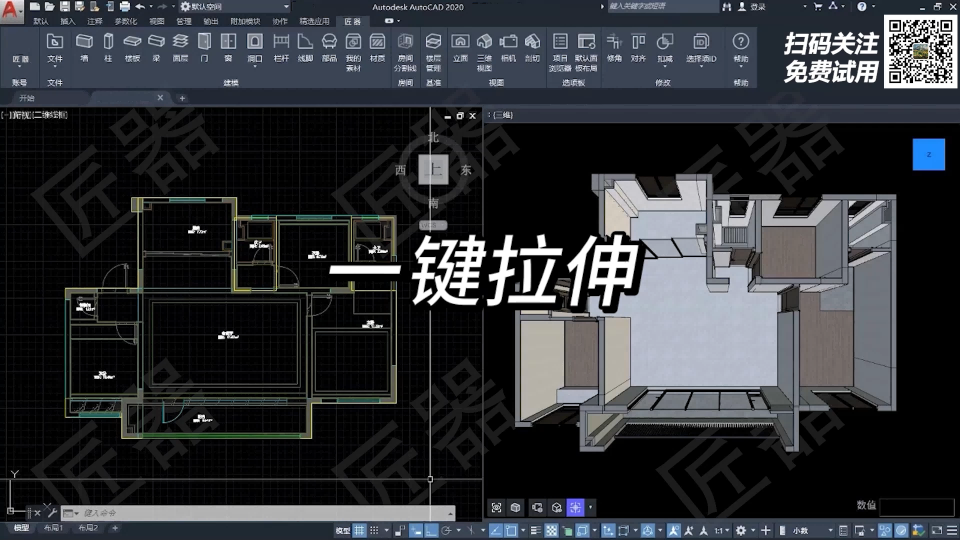The width and height of the screenshot is (960, 540).
Task: Switch to the 注释 ribbon tab
Action: coord(95,21)
